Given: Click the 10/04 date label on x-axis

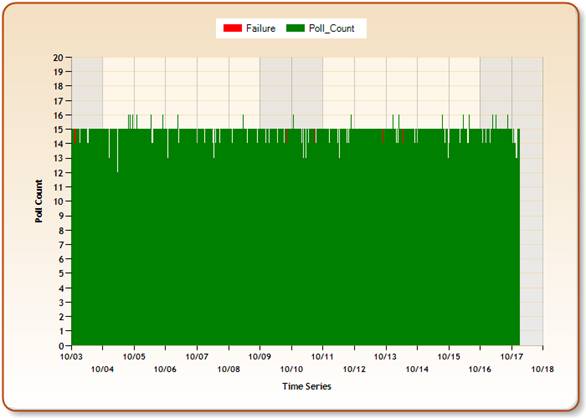Looking at the screenshot, I should pos(102,369).
